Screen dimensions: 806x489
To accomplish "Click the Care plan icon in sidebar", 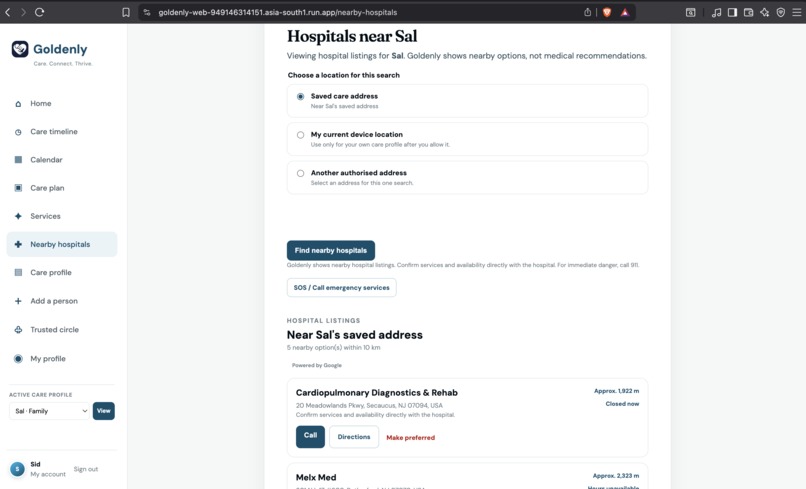I will [x=18, y=188].
